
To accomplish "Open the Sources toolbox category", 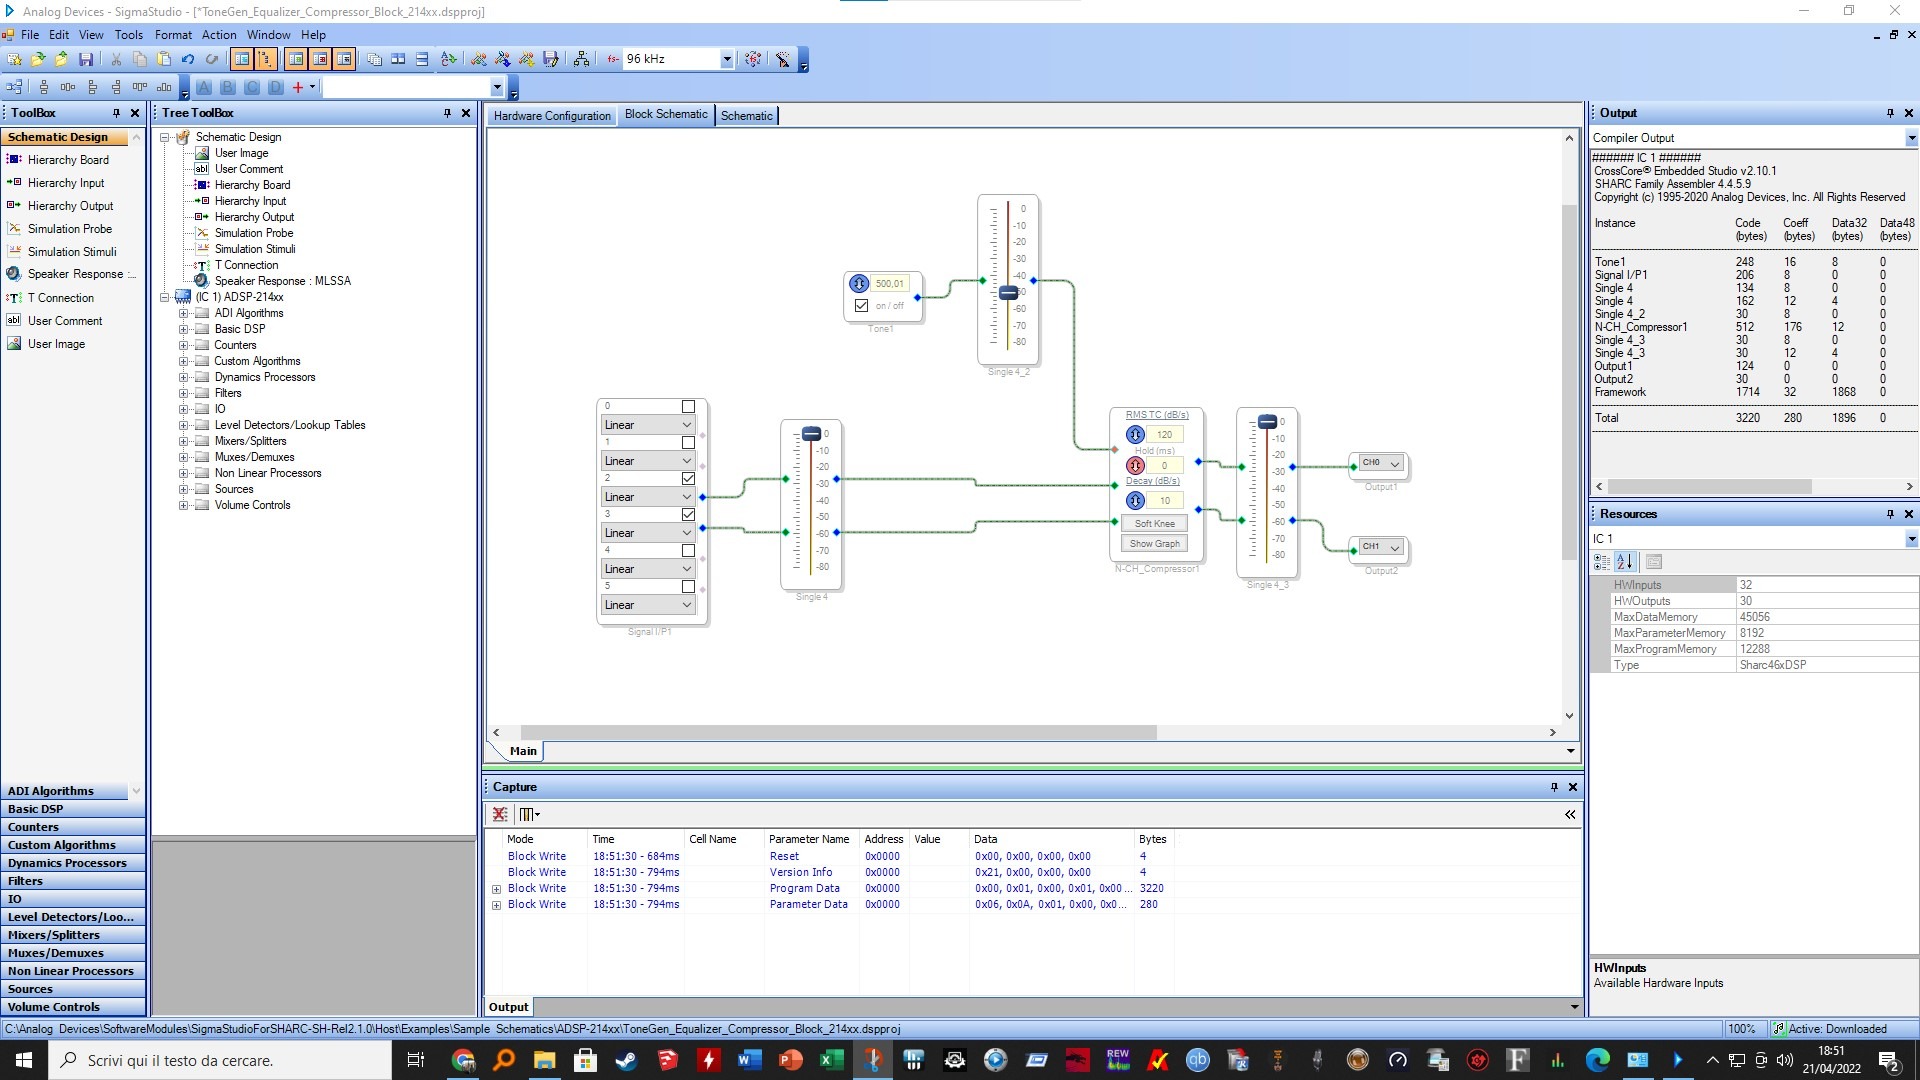I will [x=73, y=989].
